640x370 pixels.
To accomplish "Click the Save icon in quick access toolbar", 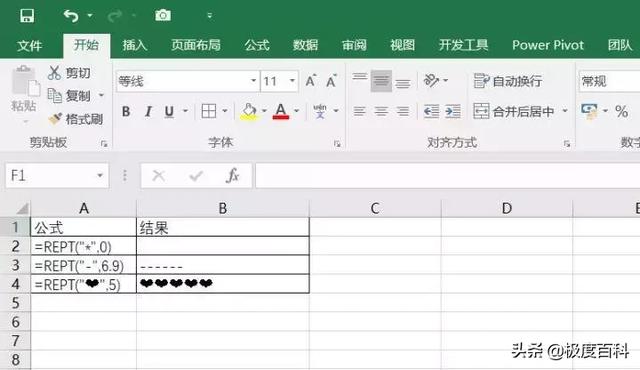I will 27,16.
